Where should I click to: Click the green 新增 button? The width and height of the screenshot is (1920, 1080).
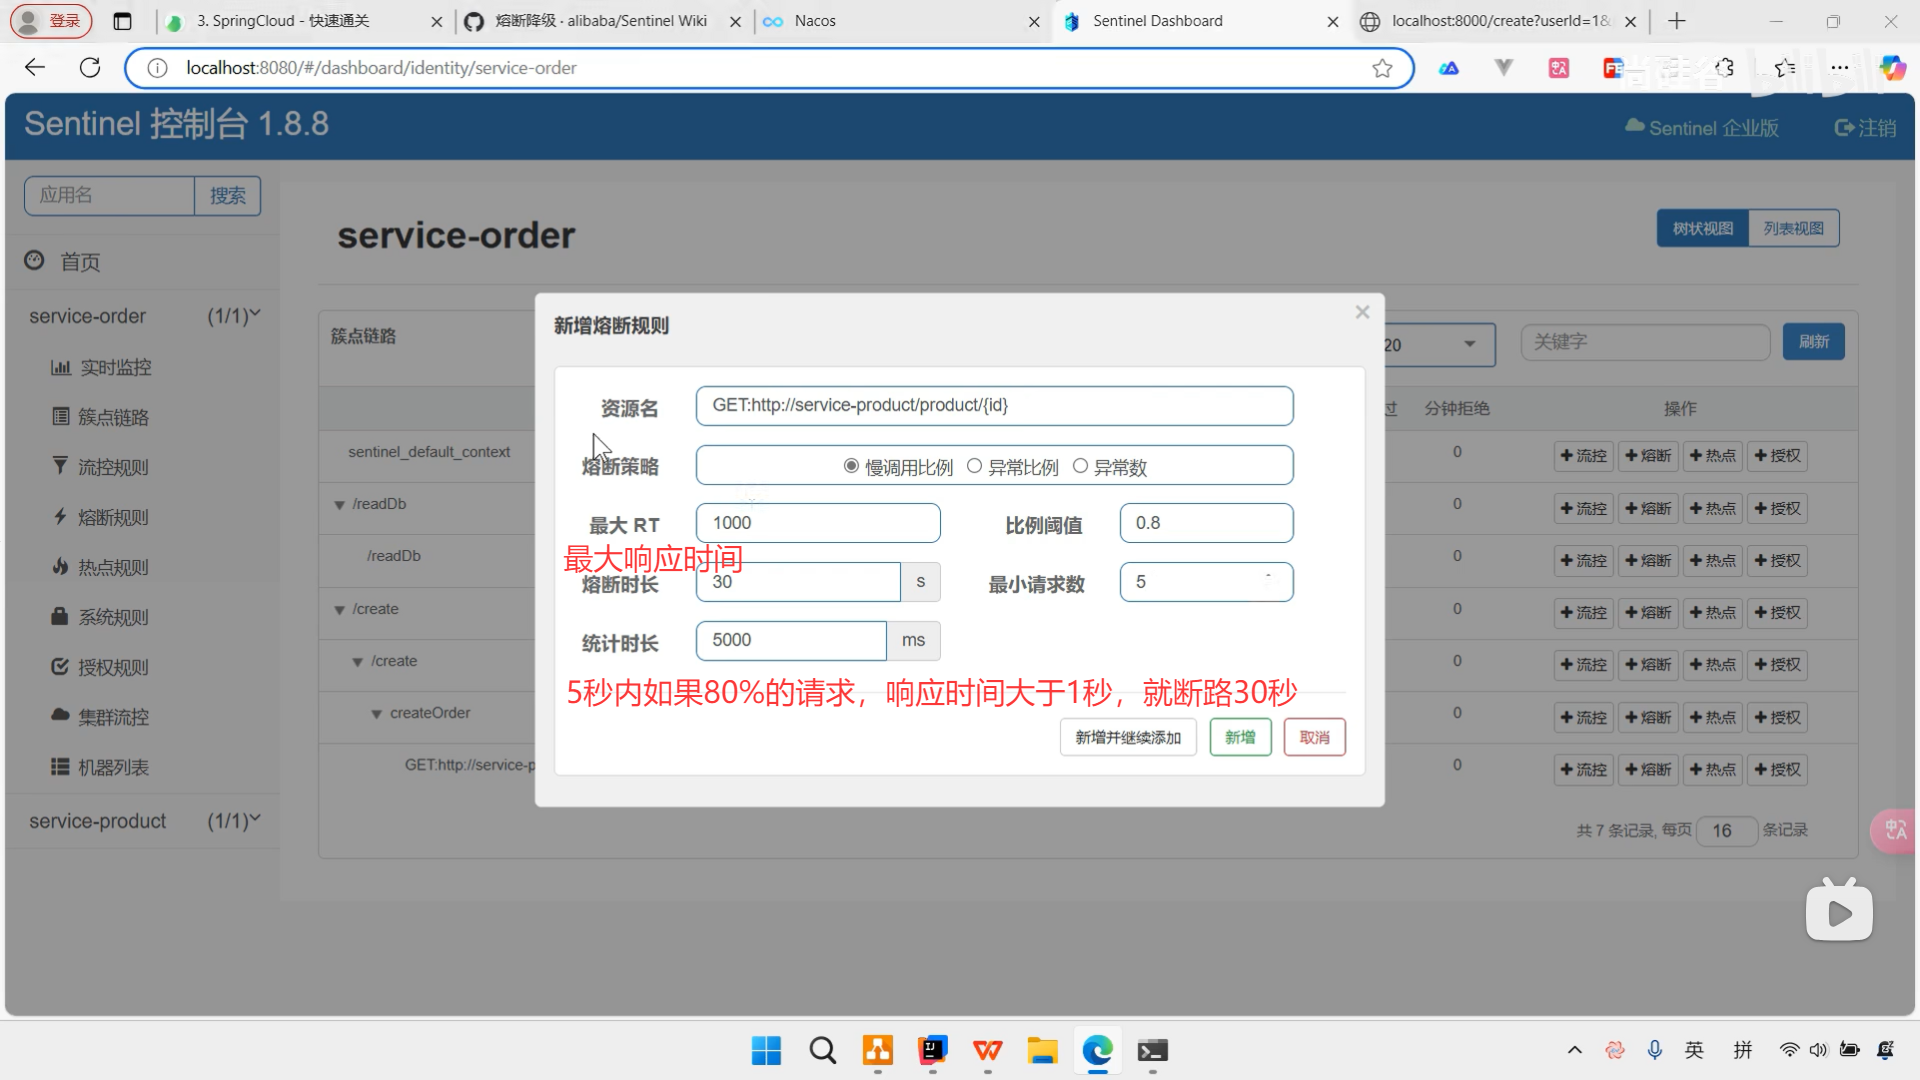(x=1240, y=738)
